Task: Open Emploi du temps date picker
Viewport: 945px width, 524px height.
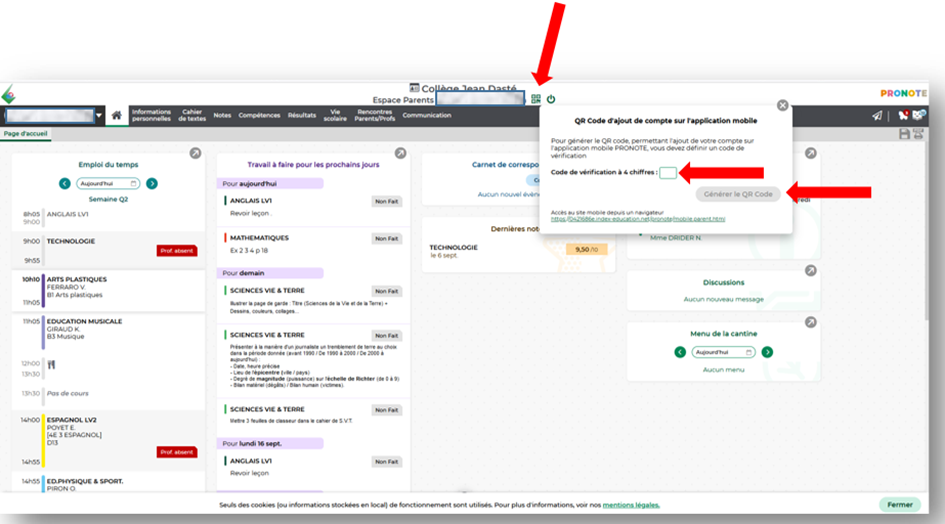Action: [x=108, y=183]
